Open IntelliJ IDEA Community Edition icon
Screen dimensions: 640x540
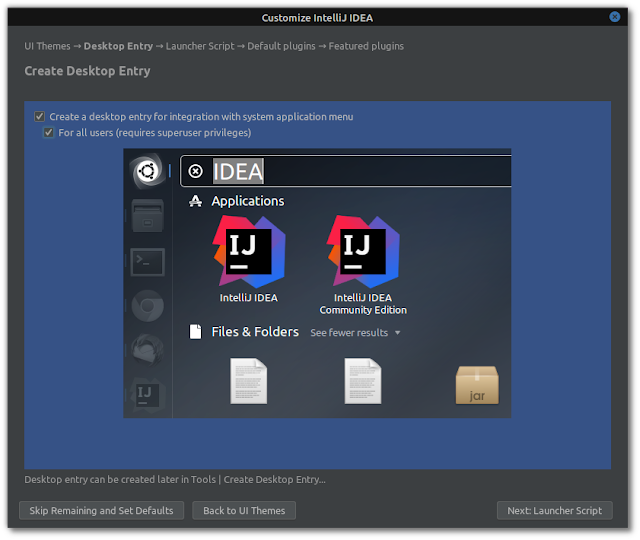(363, 252)
